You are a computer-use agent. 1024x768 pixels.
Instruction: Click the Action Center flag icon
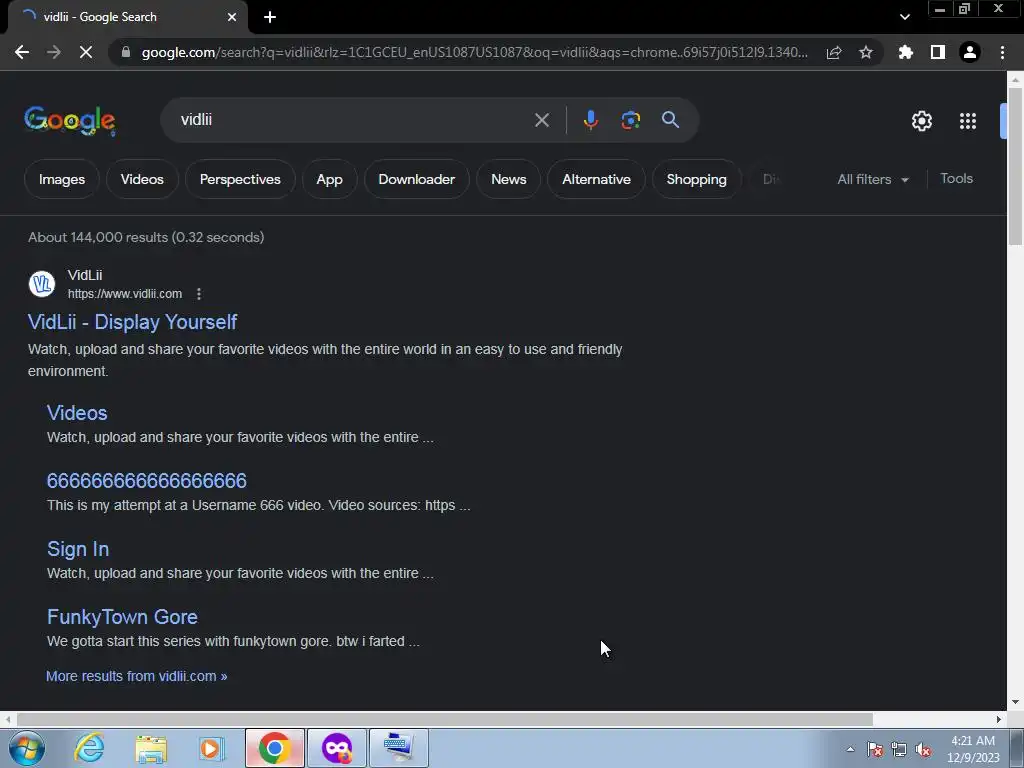pos(874,749)
